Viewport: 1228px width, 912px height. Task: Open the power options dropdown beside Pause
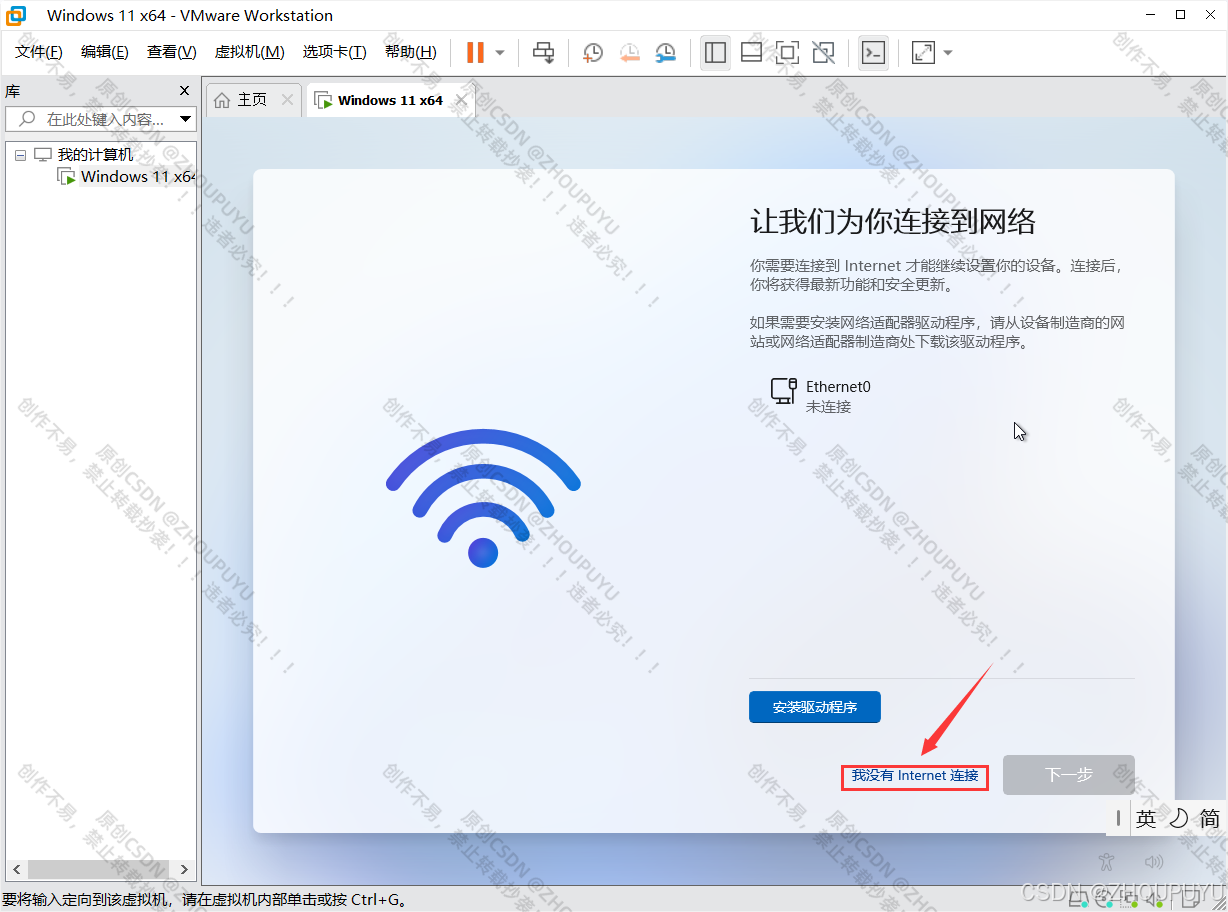[500, 52]
